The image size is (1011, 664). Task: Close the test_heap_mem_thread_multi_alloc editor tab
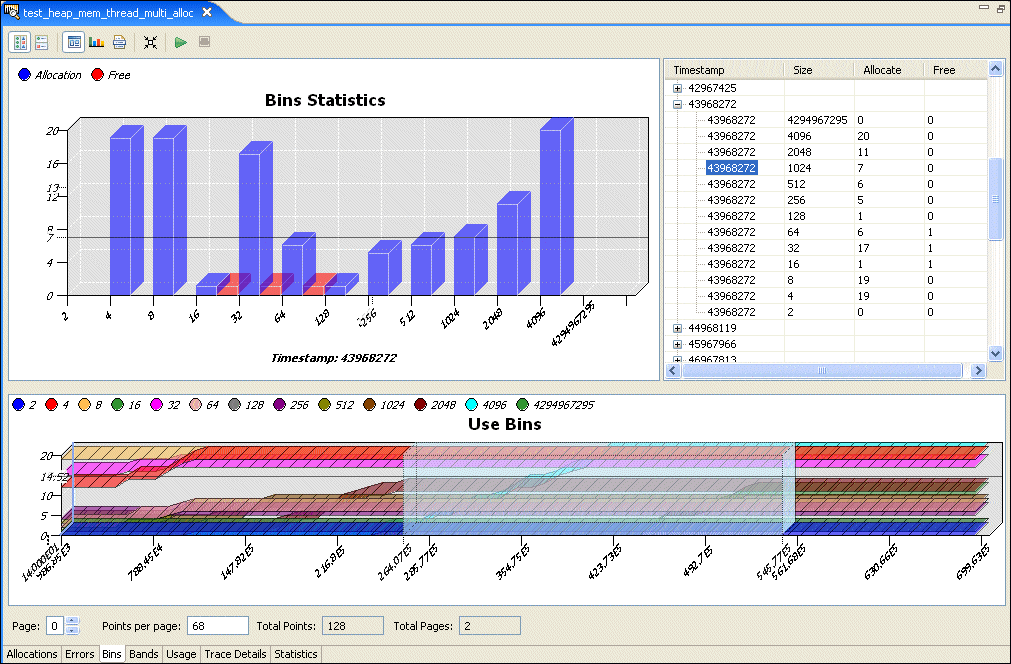207,12
